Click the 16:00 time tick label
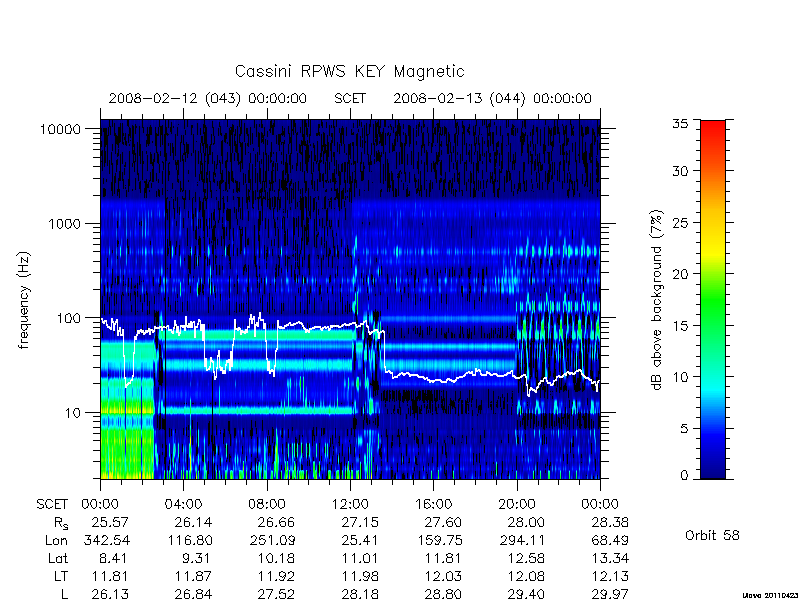This screenshot has height=600, width=800. coord(433,505)
